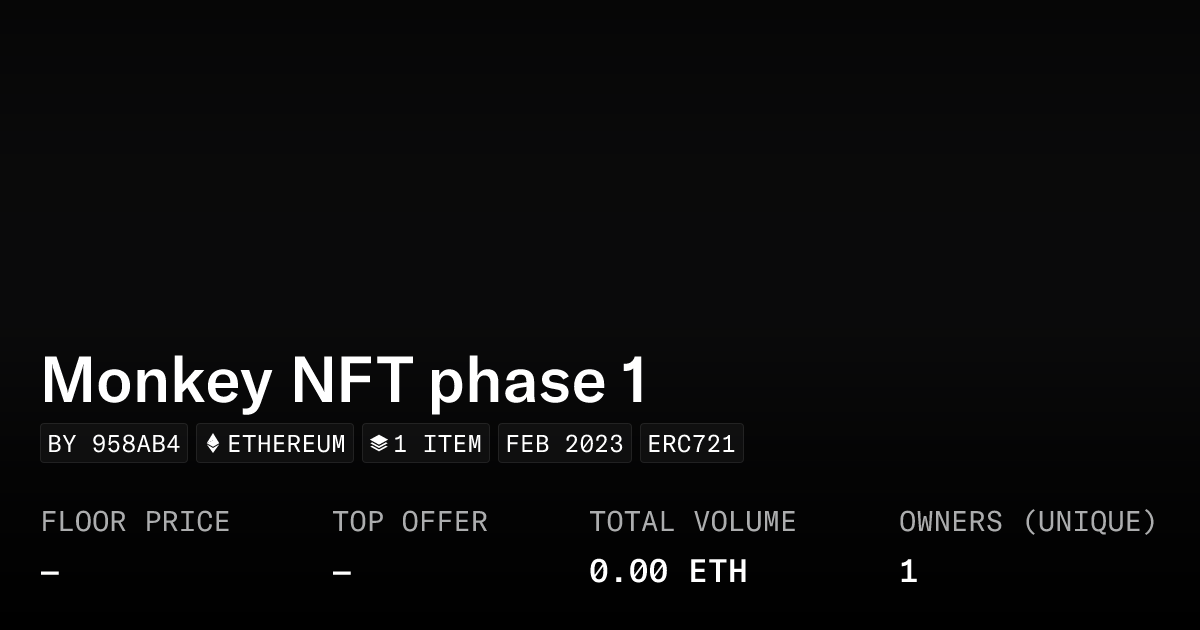Click the OWNERS (UNIQUE) label

1027,522
